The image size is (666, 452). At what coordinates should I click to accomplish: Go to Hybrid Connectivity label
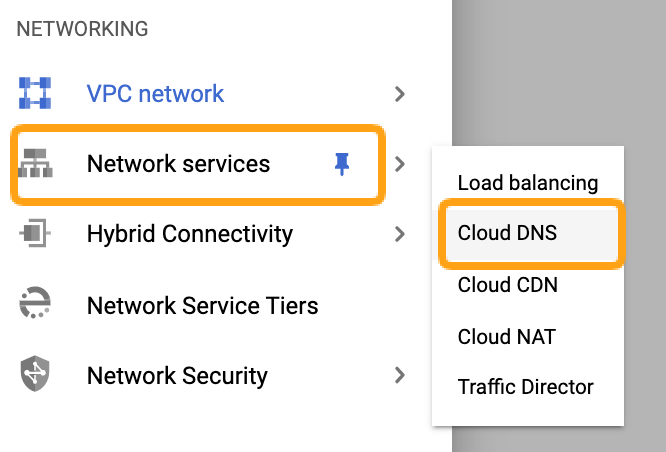pyautogui.click(x=189, y=234)
